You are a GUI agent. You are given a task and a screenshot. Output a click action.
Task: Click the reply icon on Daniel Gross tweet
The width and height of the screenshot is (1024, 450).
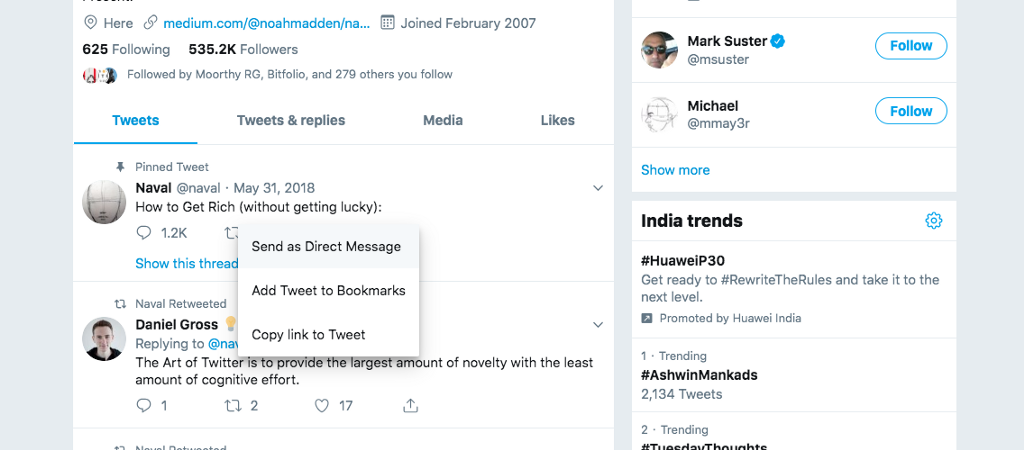pyautogui.click(x=144, y=406)
